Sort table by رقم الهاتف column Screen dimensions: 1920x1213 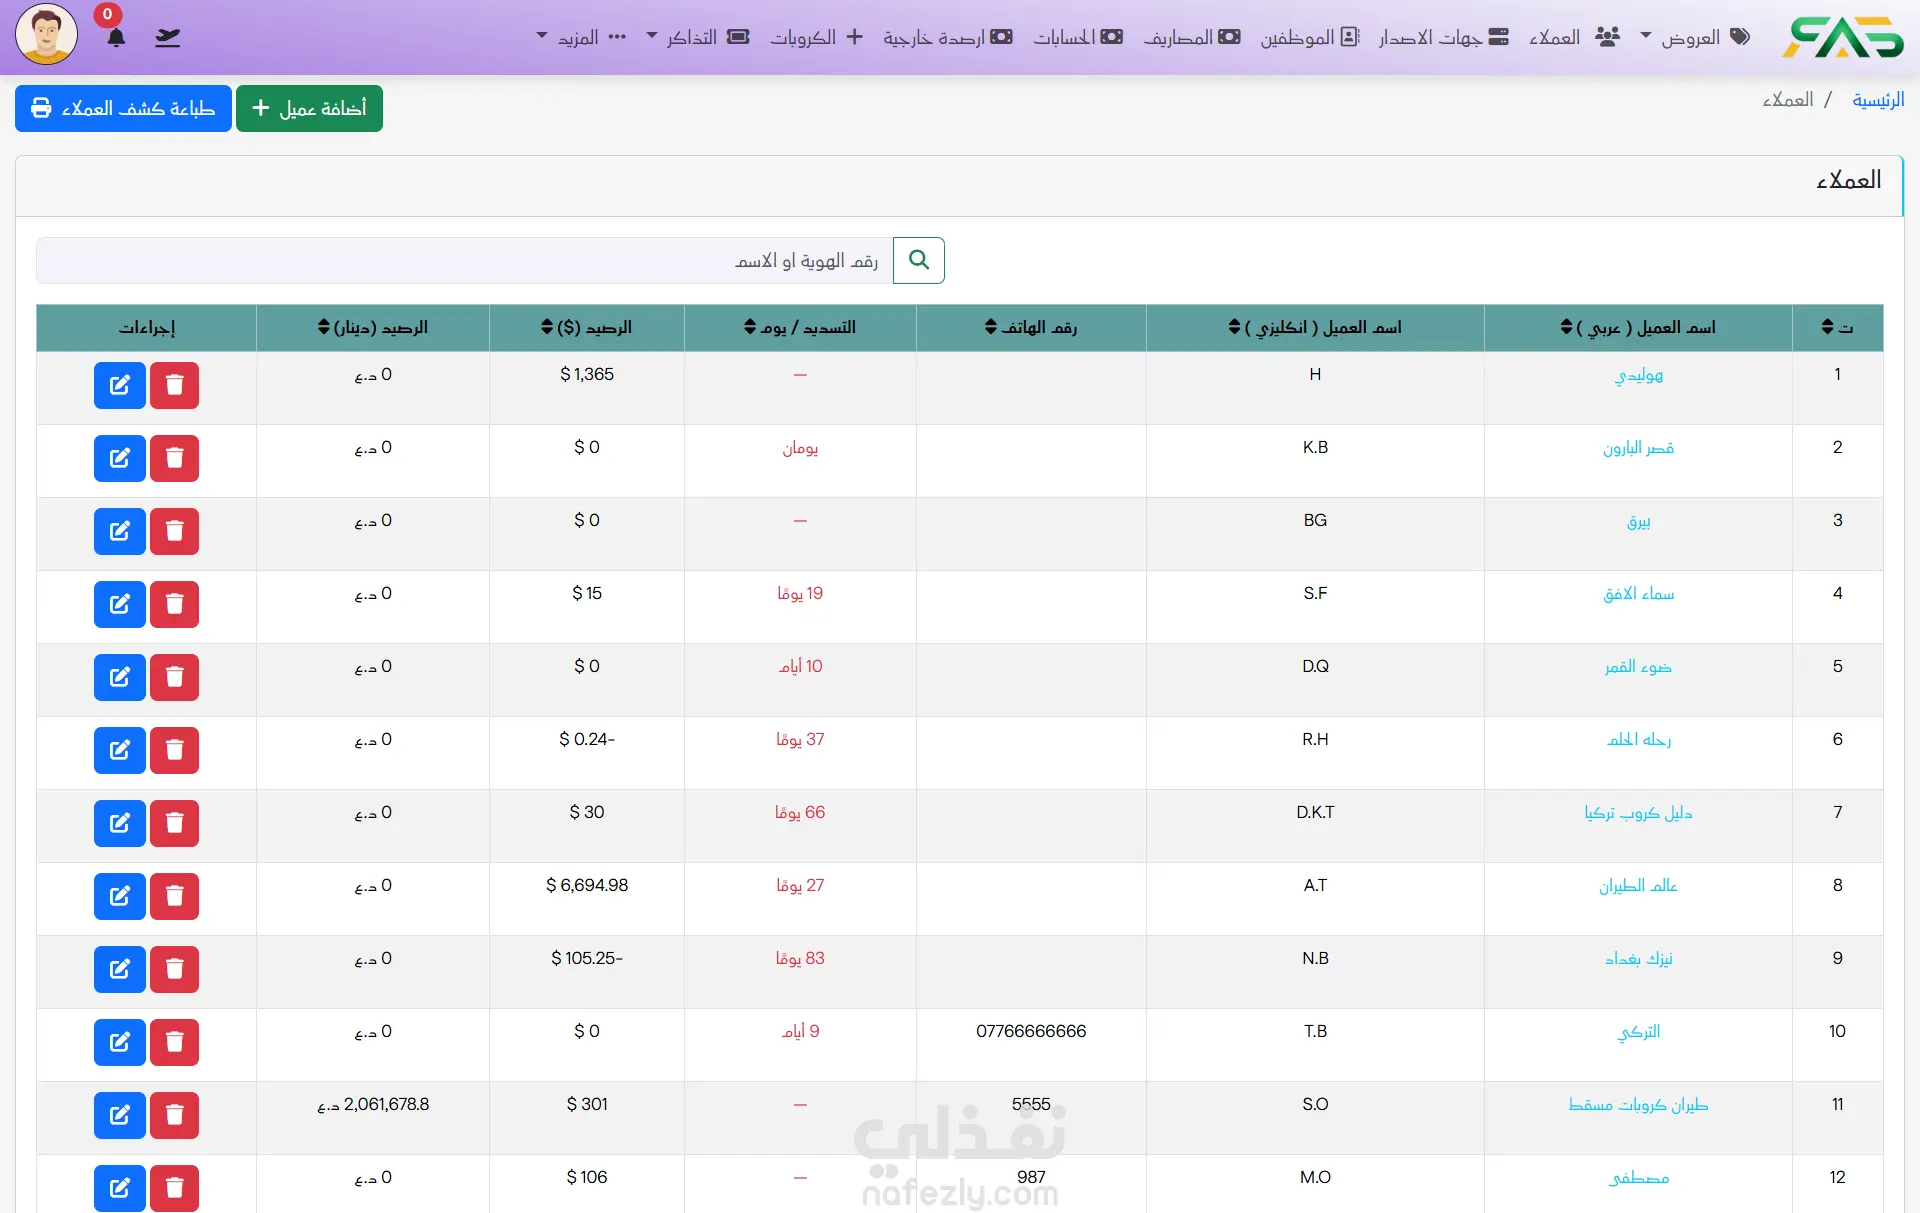point(1030,327)
